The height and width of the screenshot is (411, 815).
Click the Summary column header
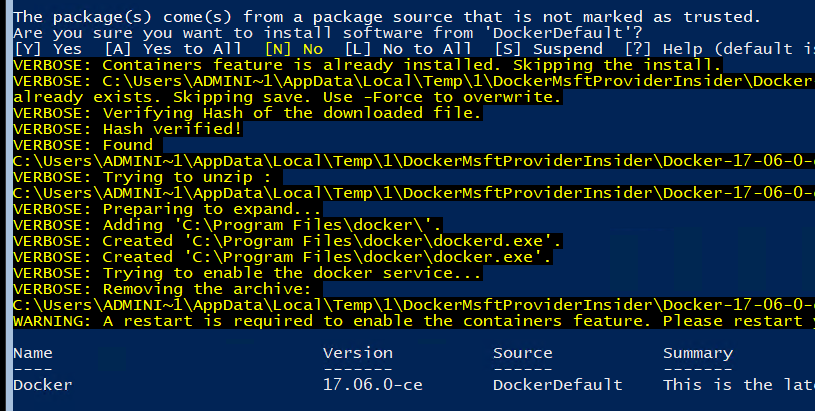click(x=697, y=353)
